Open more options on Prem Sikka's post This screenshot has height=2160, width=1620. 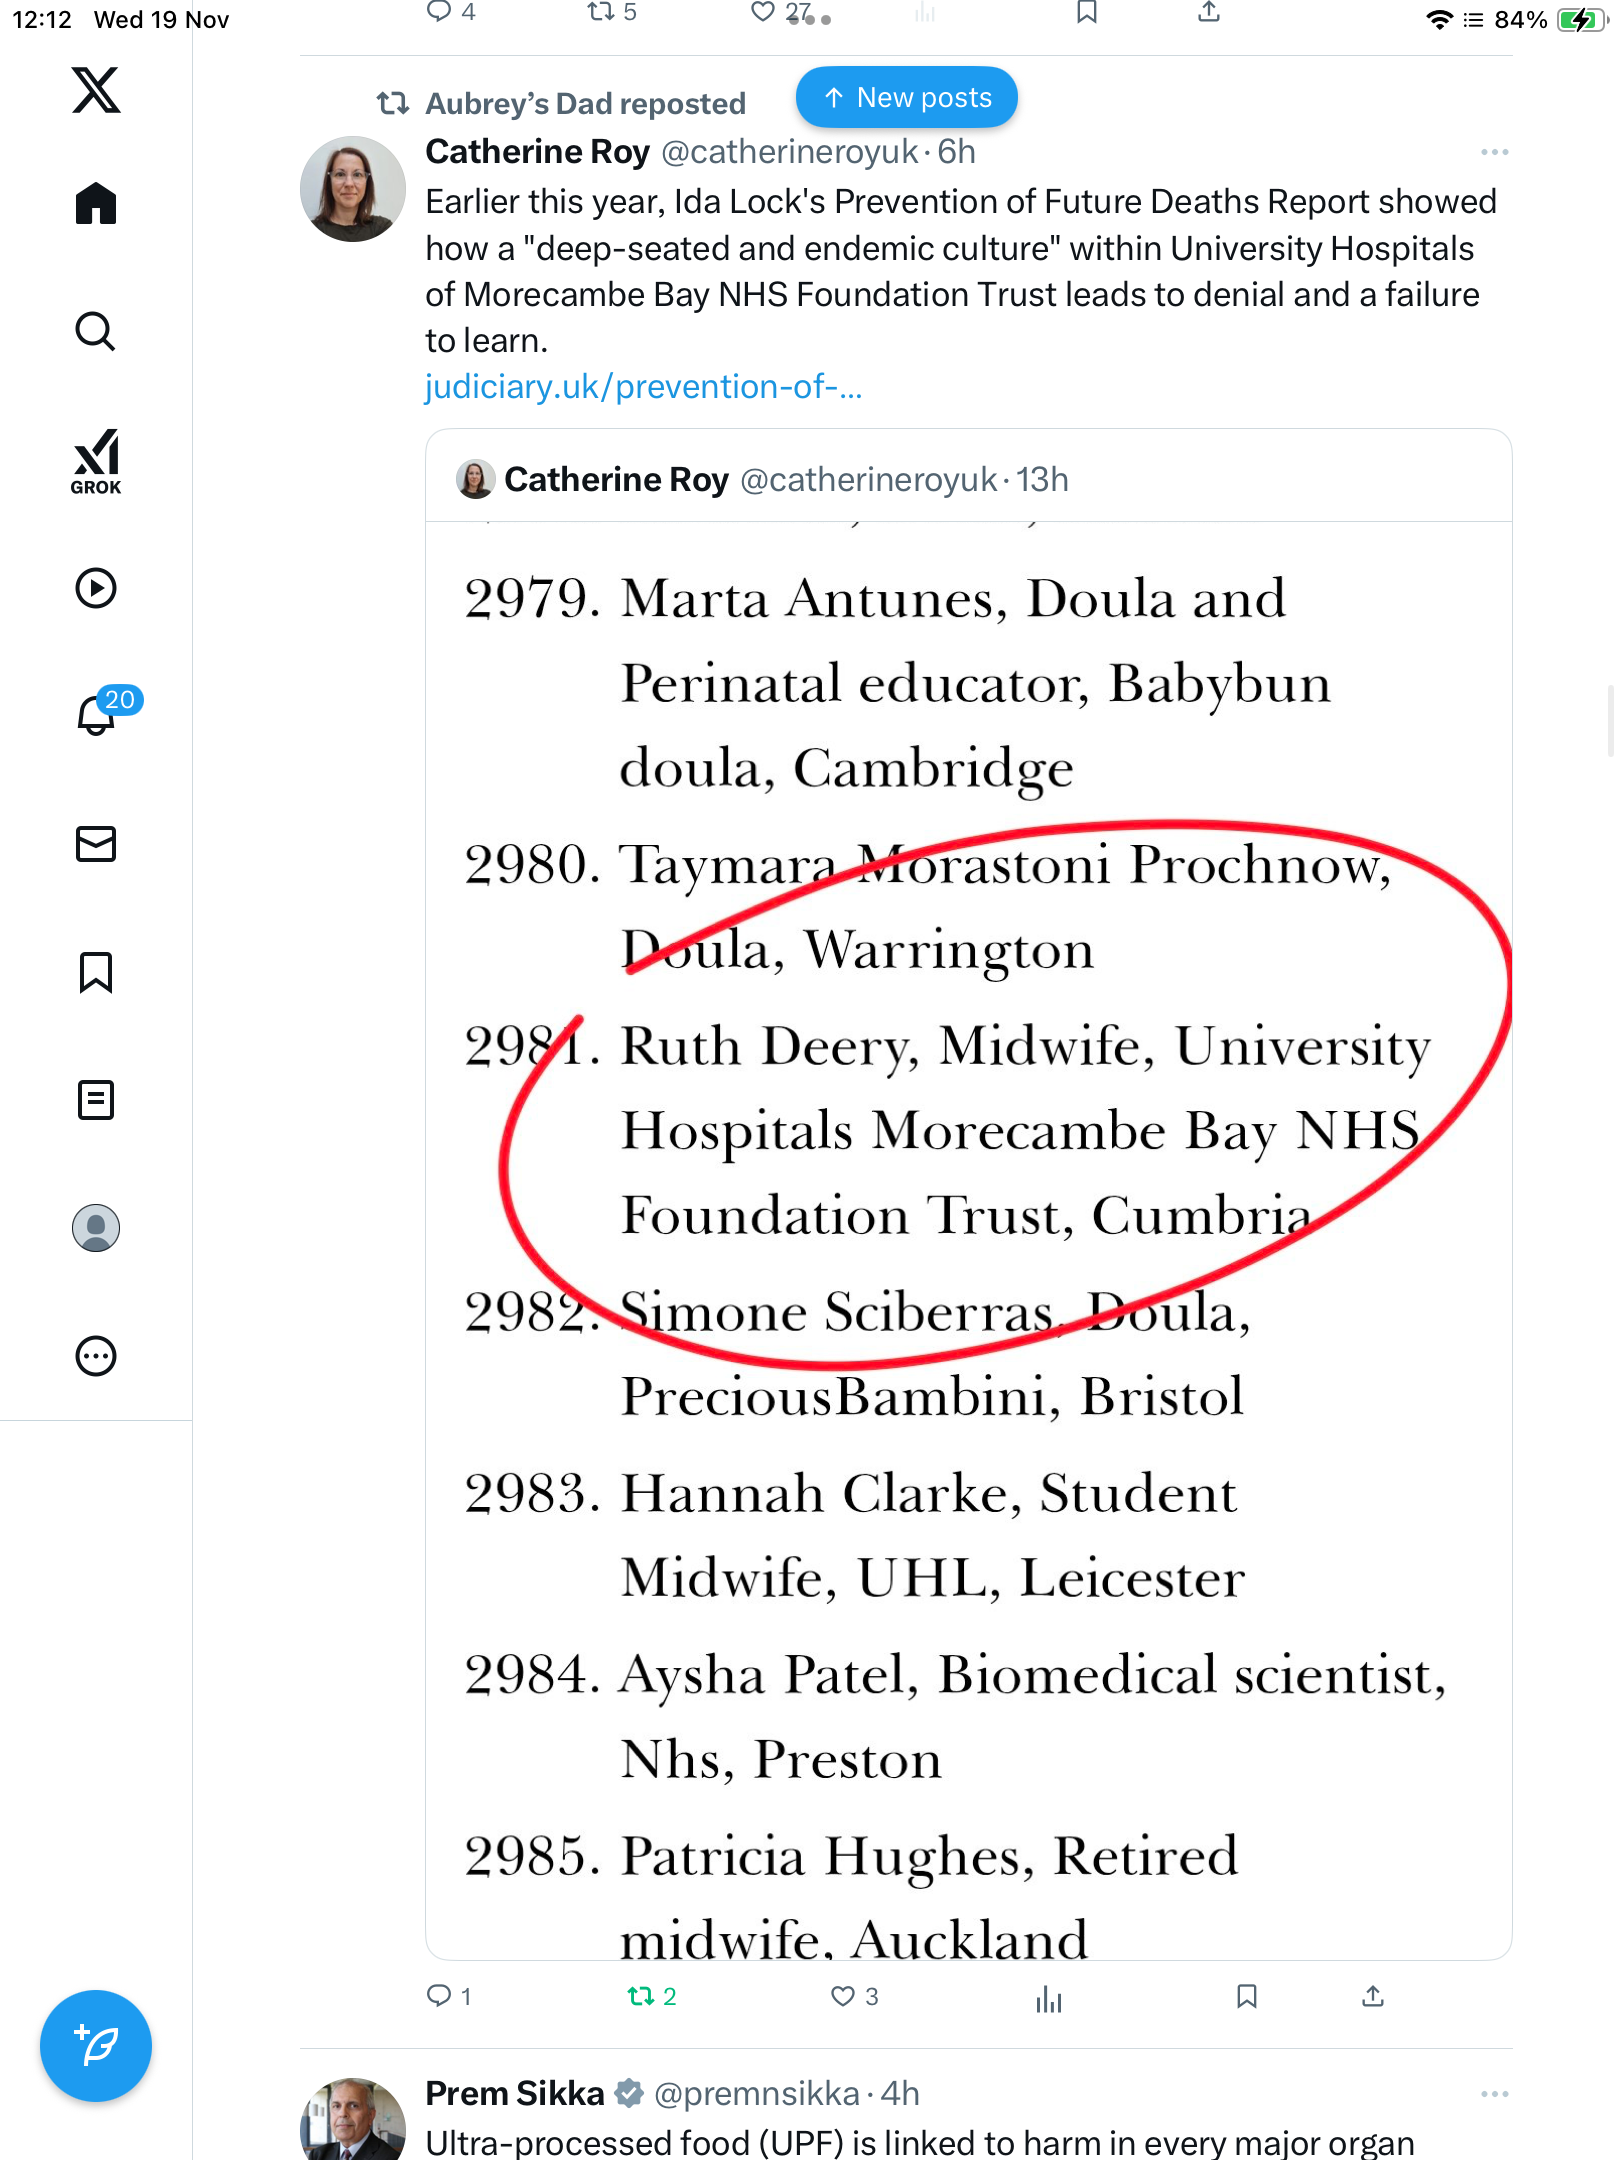pos(1494,2094)
